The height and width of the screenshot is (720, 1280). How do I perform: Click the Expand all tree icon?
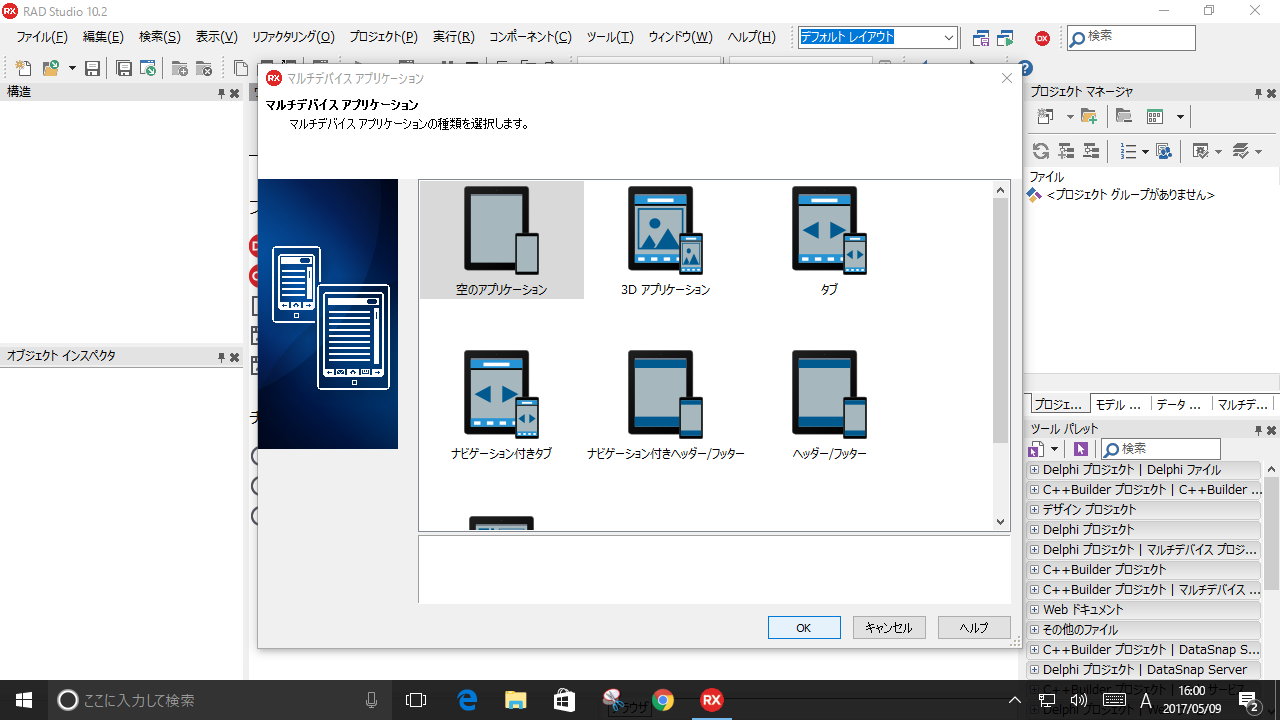1066,151
